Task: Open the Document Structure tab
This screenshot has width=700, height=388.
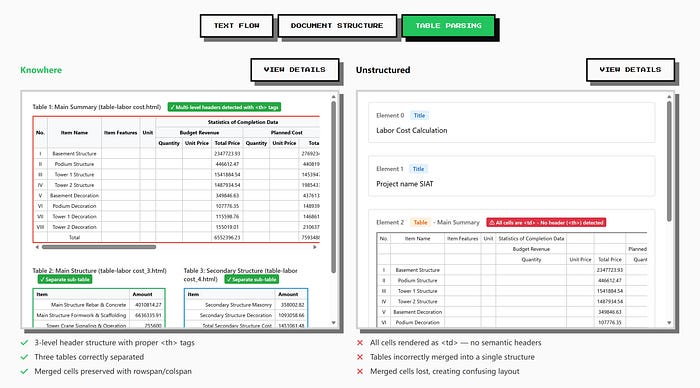Action: pos(337,26)
